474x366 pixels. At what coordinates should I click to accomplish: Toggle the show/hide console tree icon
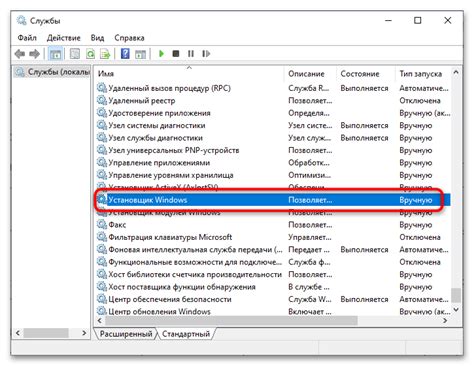click(x=55, y=54)
